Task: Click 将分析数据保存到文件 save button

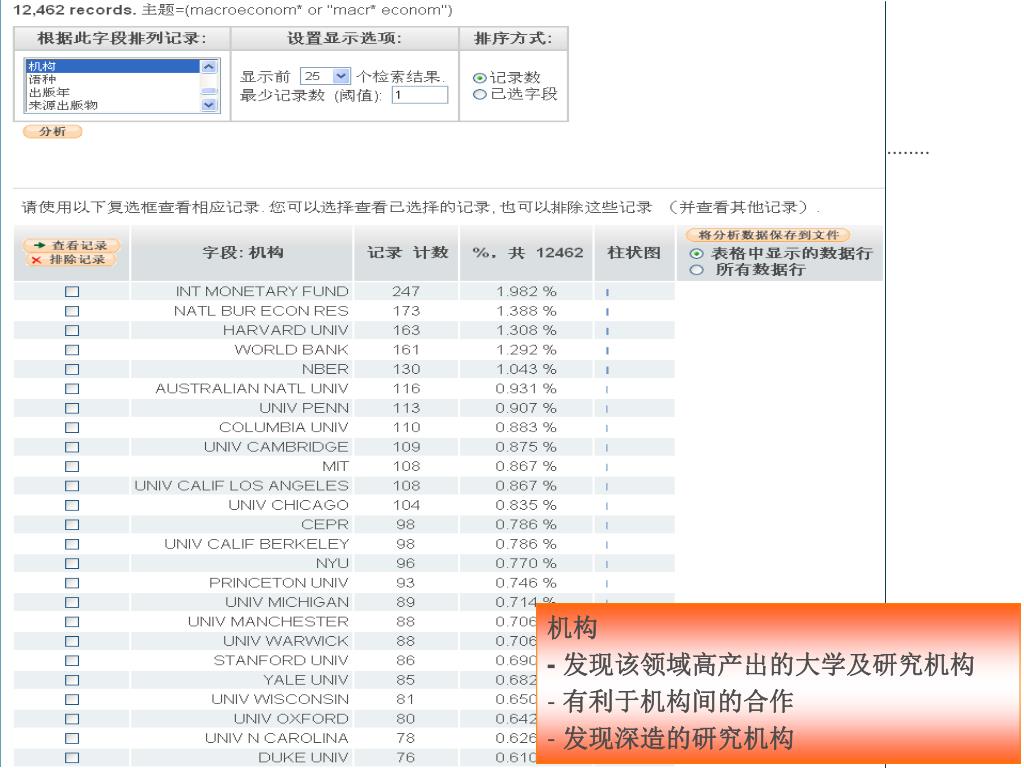Action: click(768, 234)
